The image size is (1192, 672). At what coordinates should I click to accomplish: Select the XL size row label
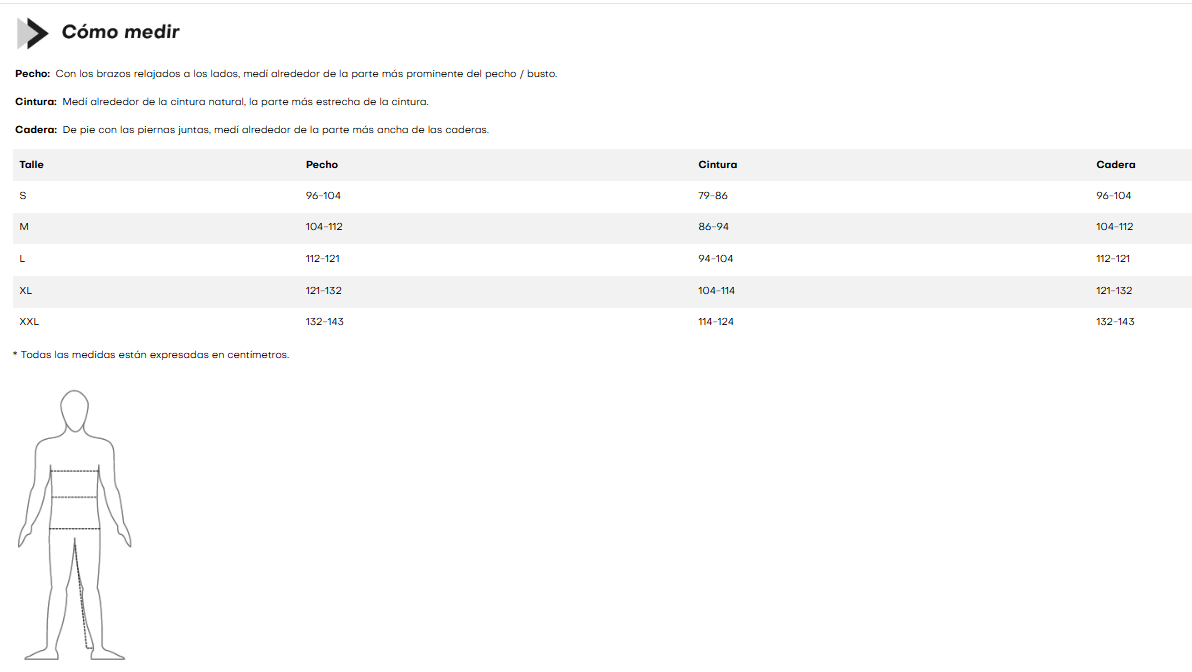pos(26,290)
